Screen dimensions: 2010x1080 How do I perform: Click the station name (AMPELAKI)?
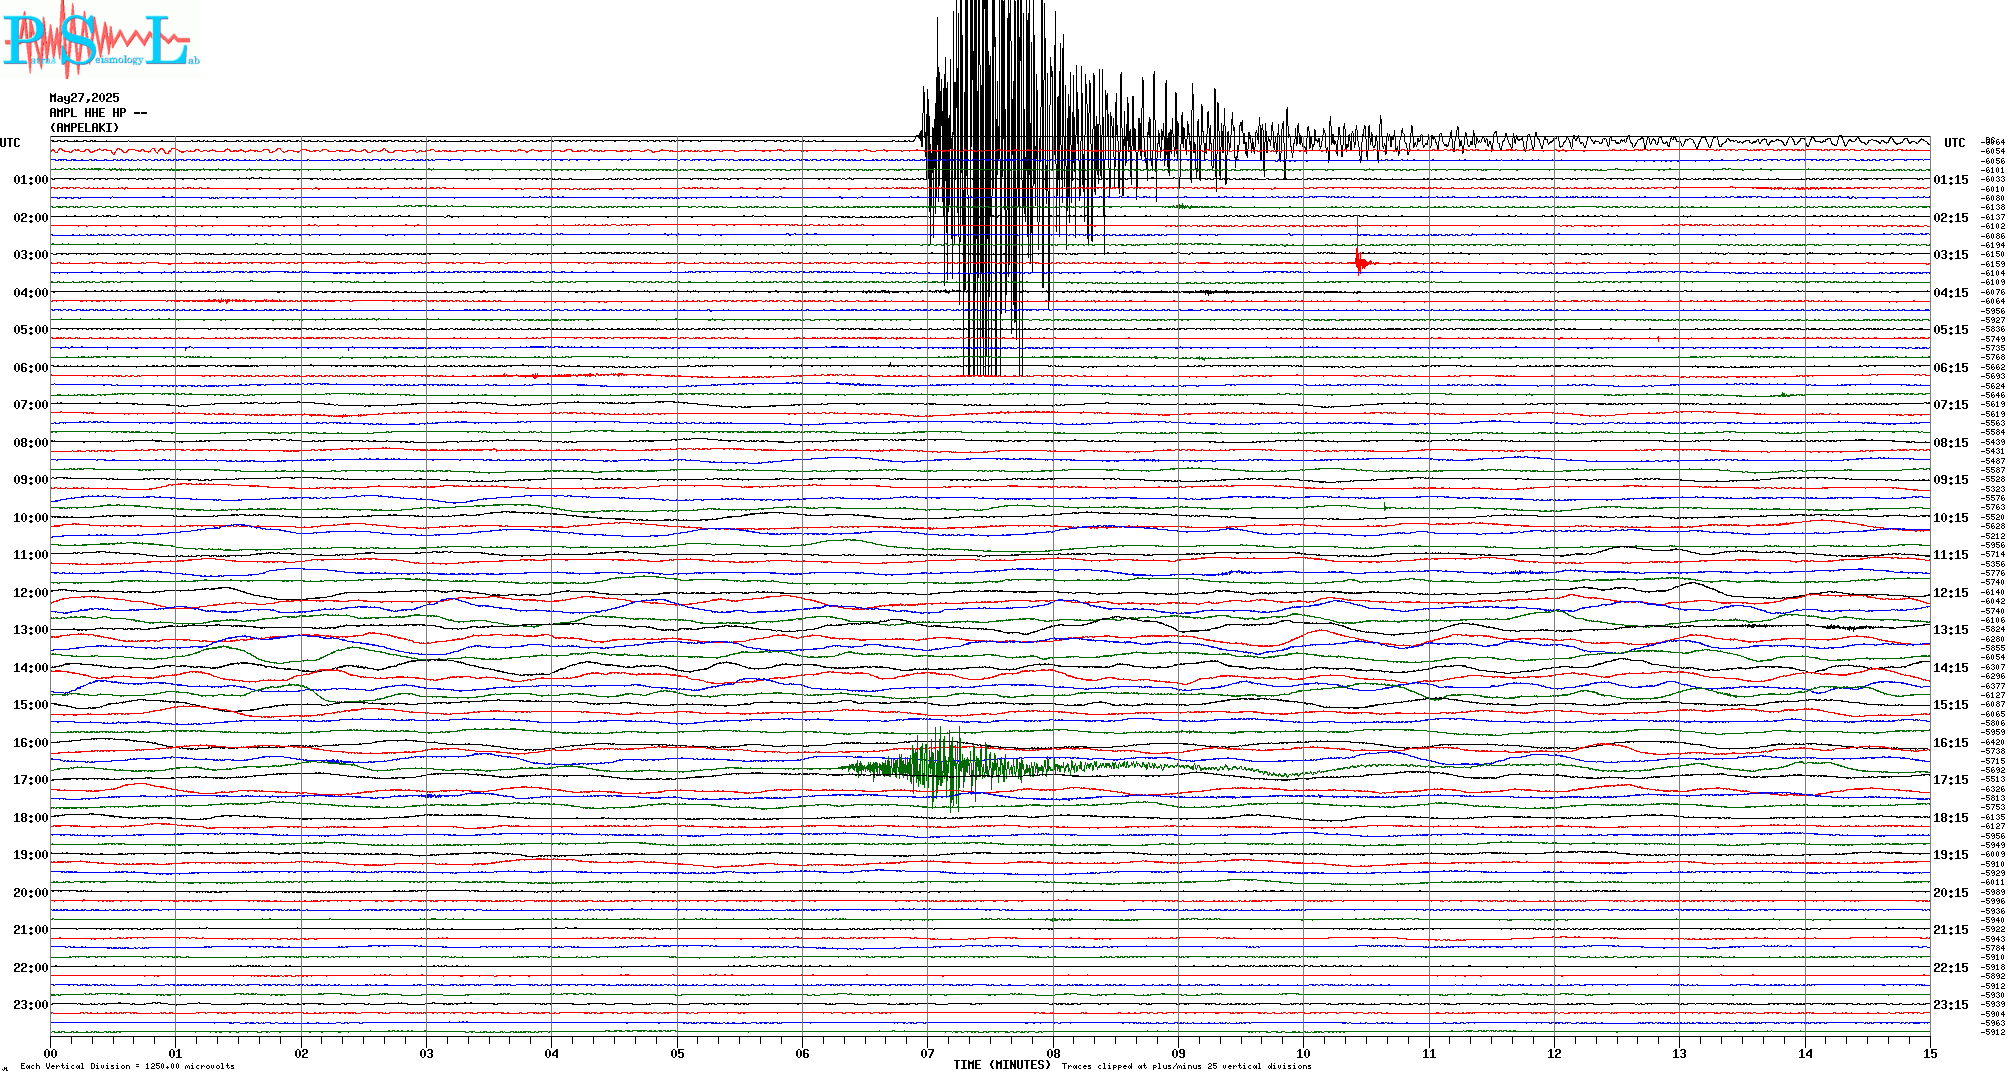point(84,128)
